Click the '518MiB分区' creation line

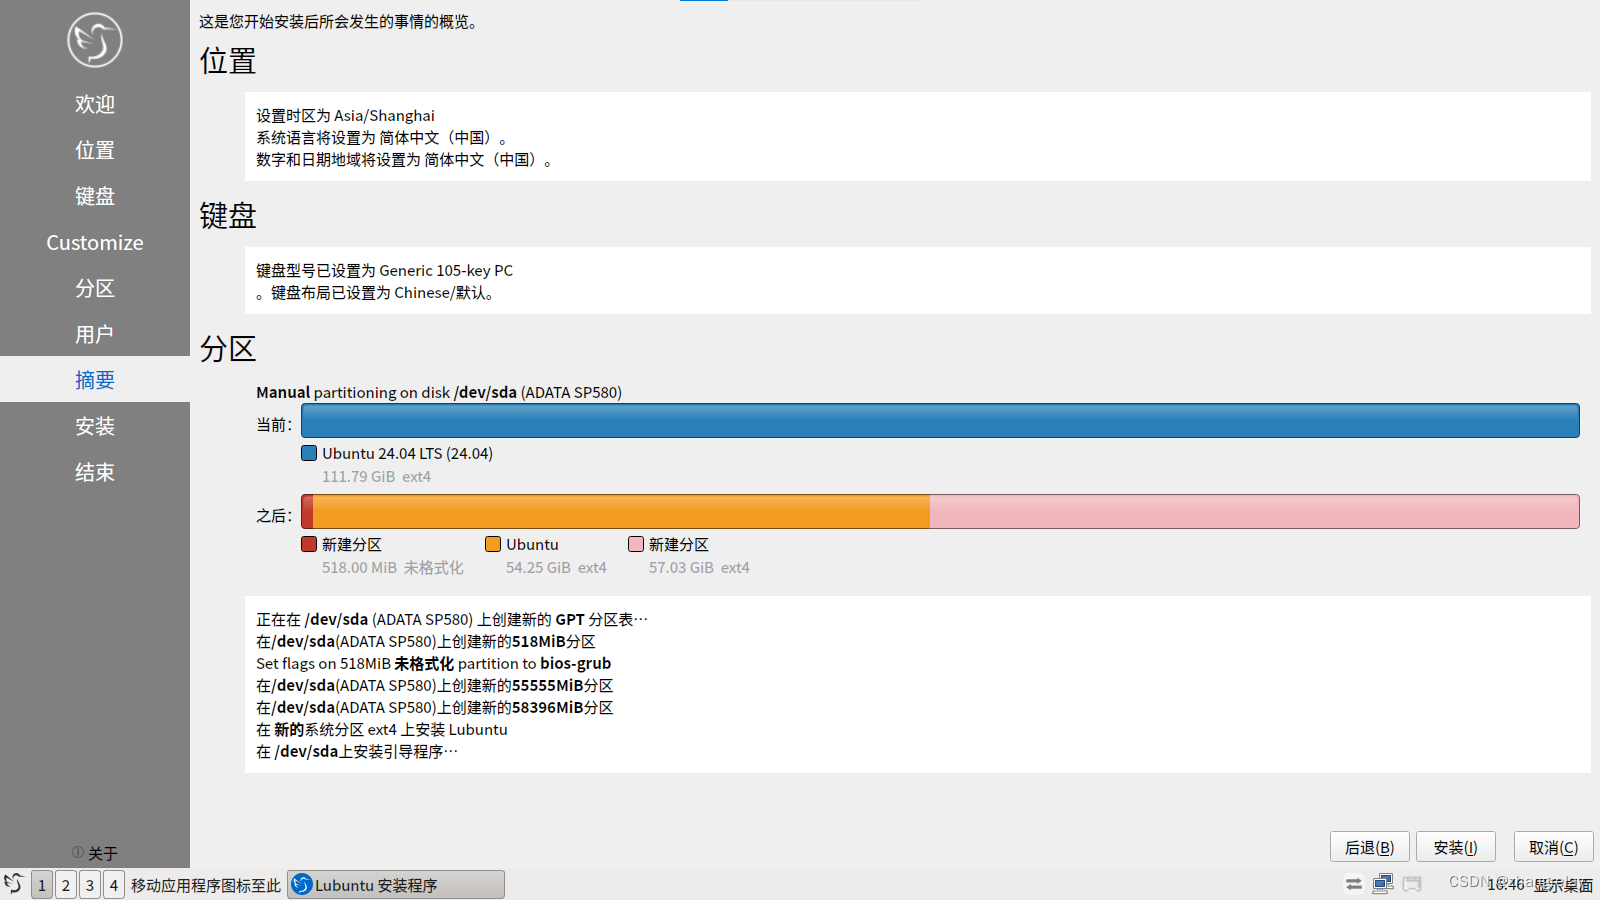(x=426, y=642)
